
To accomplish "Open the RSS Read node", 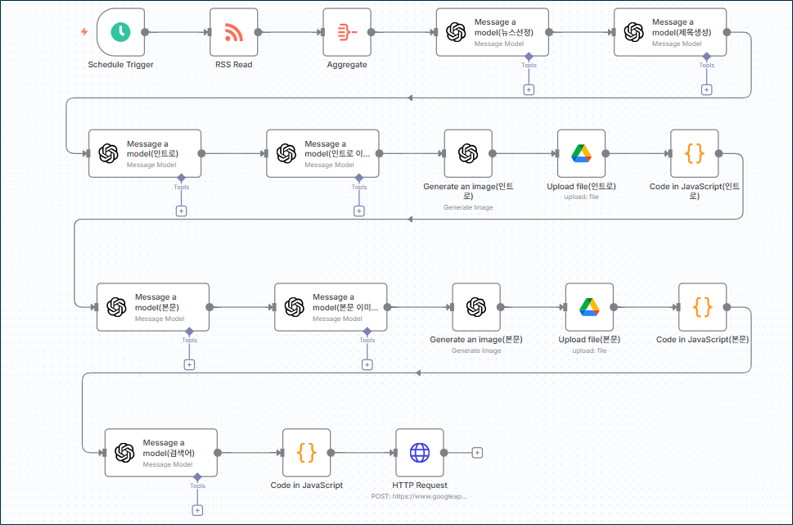I will pyautogui.click(x=234, y=32).
